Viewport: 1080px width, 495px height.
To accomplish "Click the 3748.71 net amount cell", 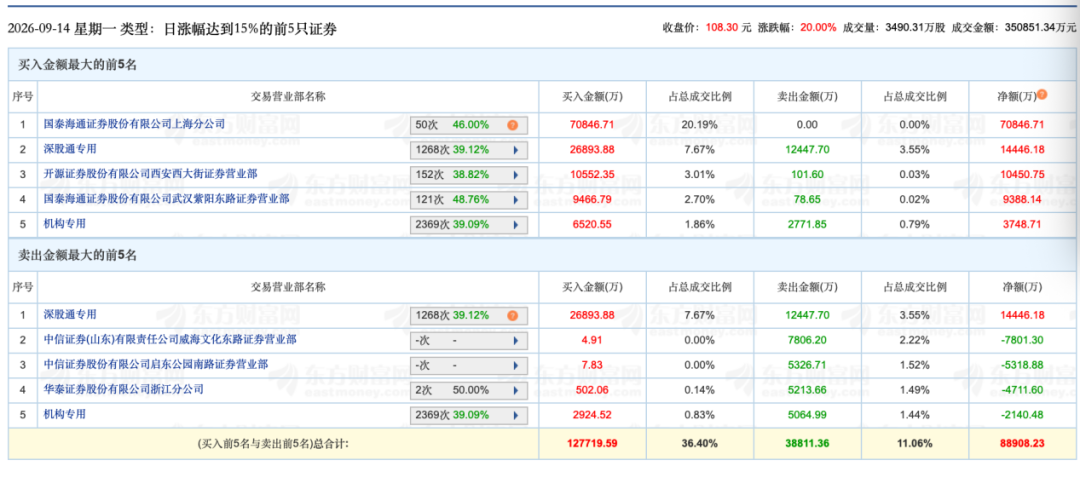I will pyautogui.click(x=1022, y=224).
